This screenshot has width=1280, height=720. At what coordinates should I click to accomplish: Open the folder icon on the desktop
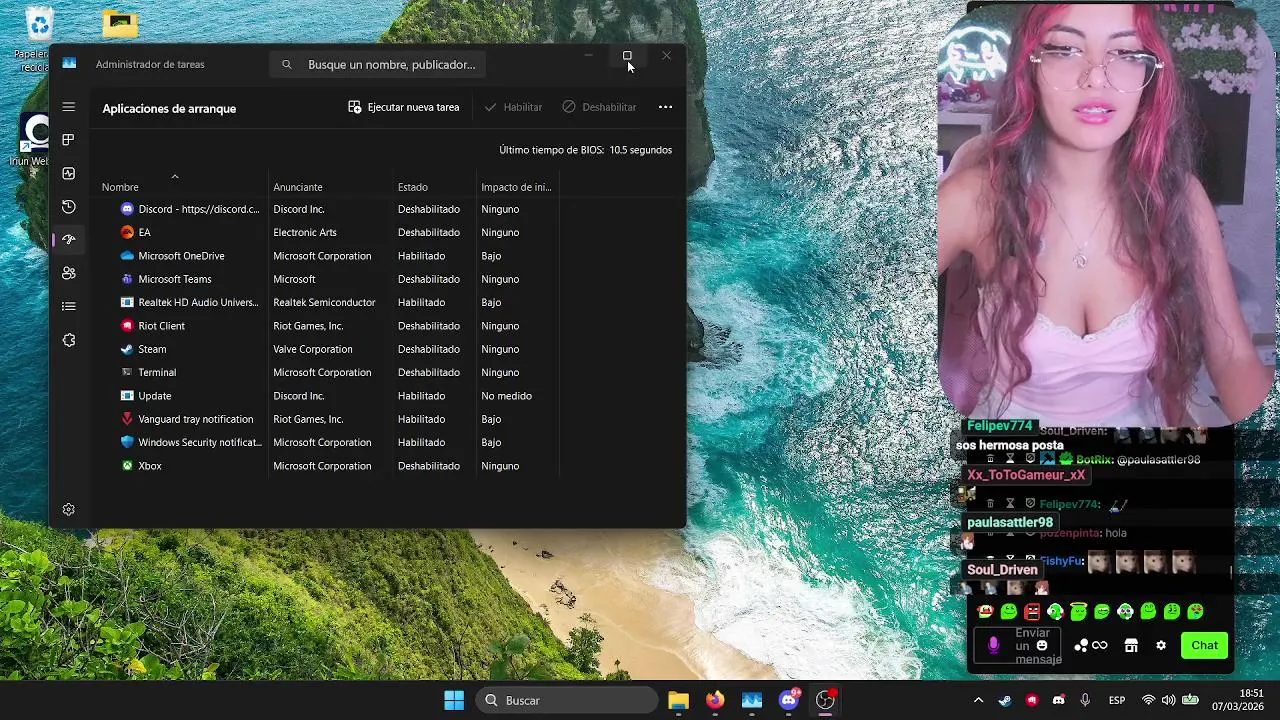(x=120, y=23)
